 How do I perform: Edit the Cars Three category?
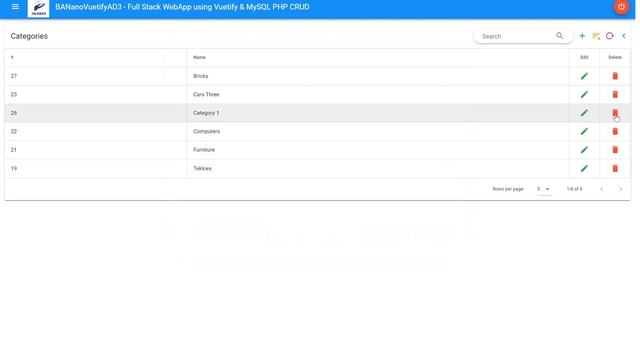[x=584, y=94]
